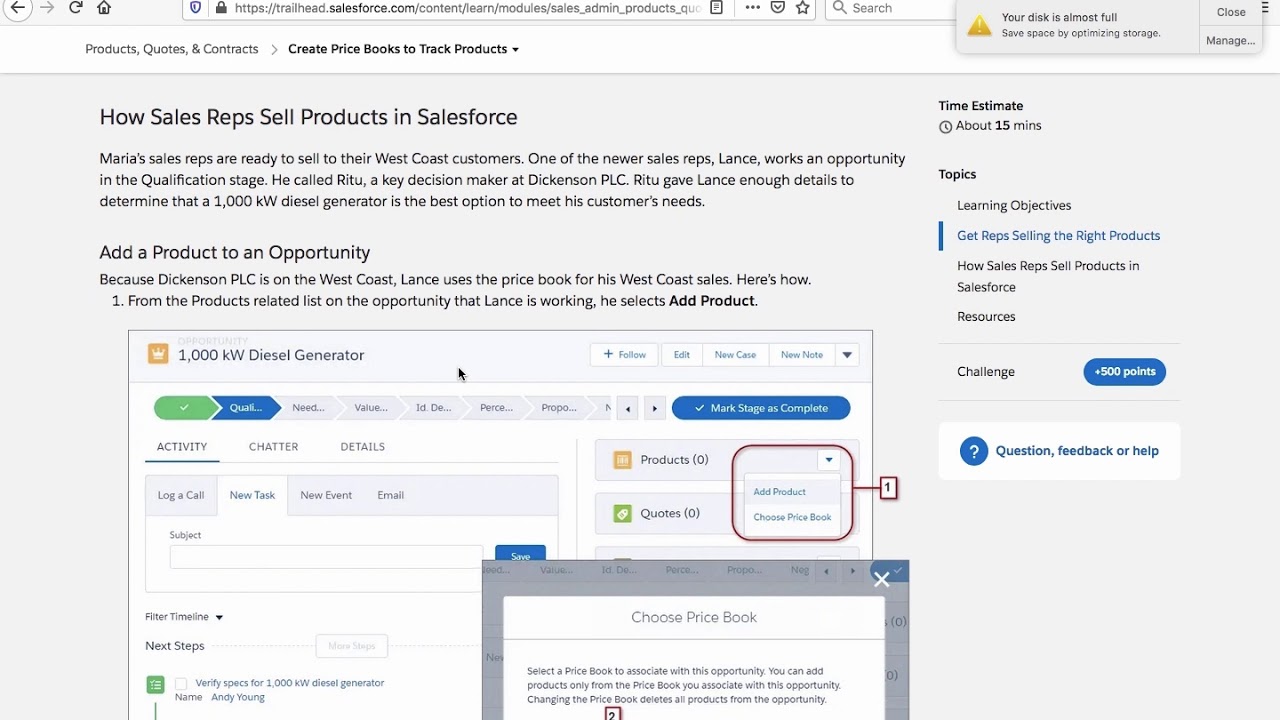Click the blue Save button
Screen dimensions: 1280x720
pos(520,556)
